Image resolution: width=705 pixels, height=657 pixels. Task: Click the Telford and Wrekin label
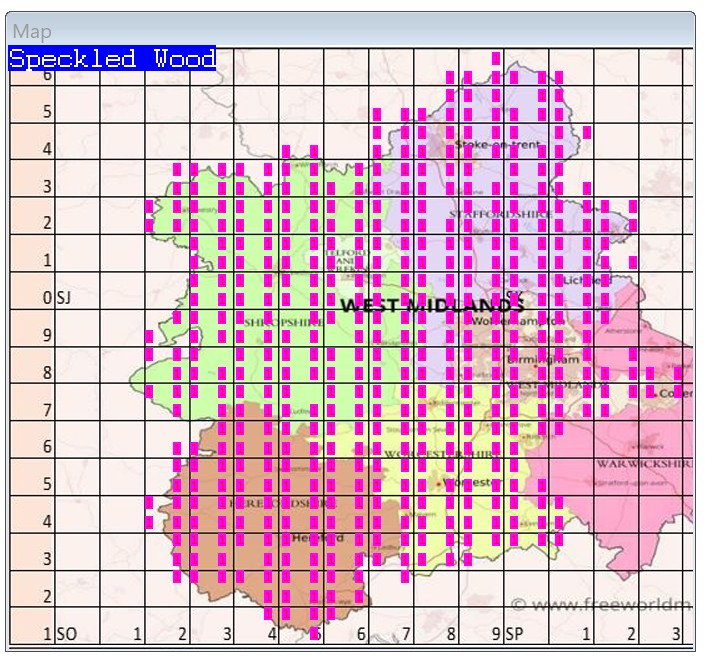pyautogui.click(x=347, y=262)
